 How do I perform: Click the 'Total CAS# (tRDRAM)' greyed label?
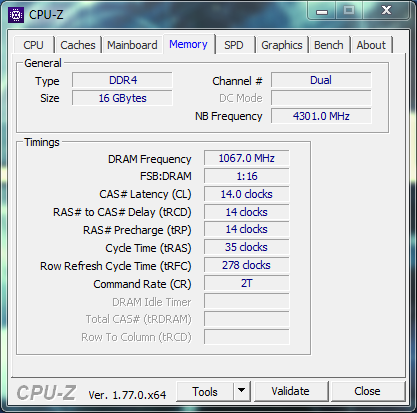pyautogui.click(x=139, y=319)
